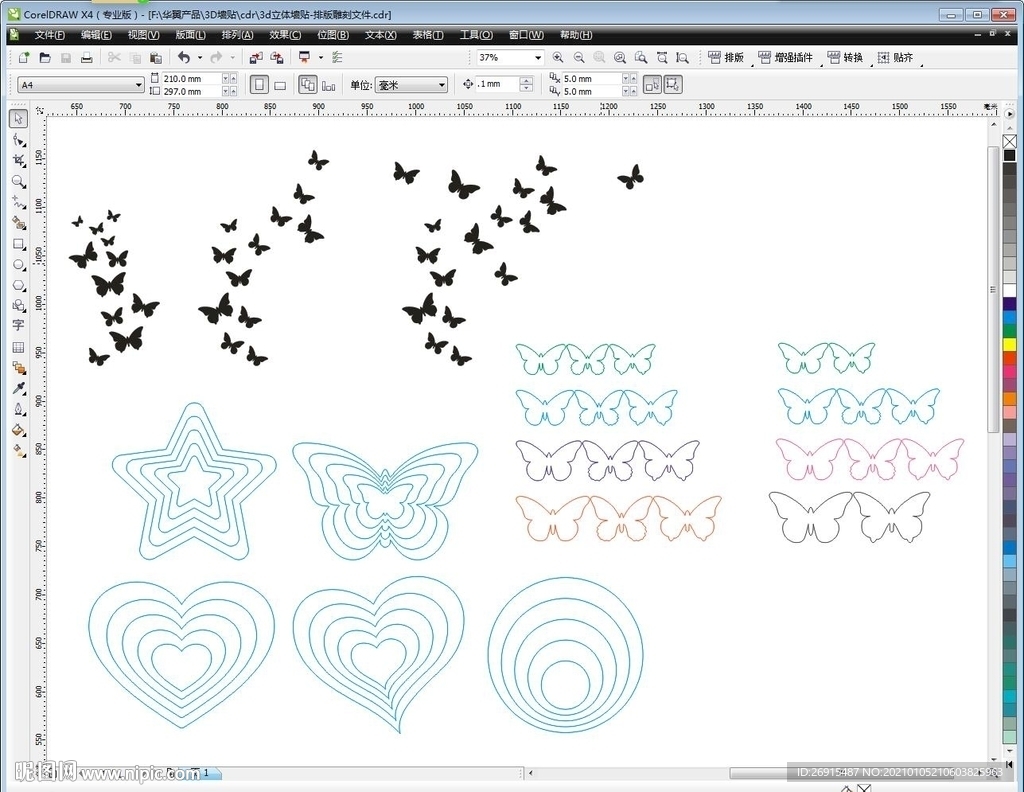Select the Pick tool in the toolbox

point(18,118)
